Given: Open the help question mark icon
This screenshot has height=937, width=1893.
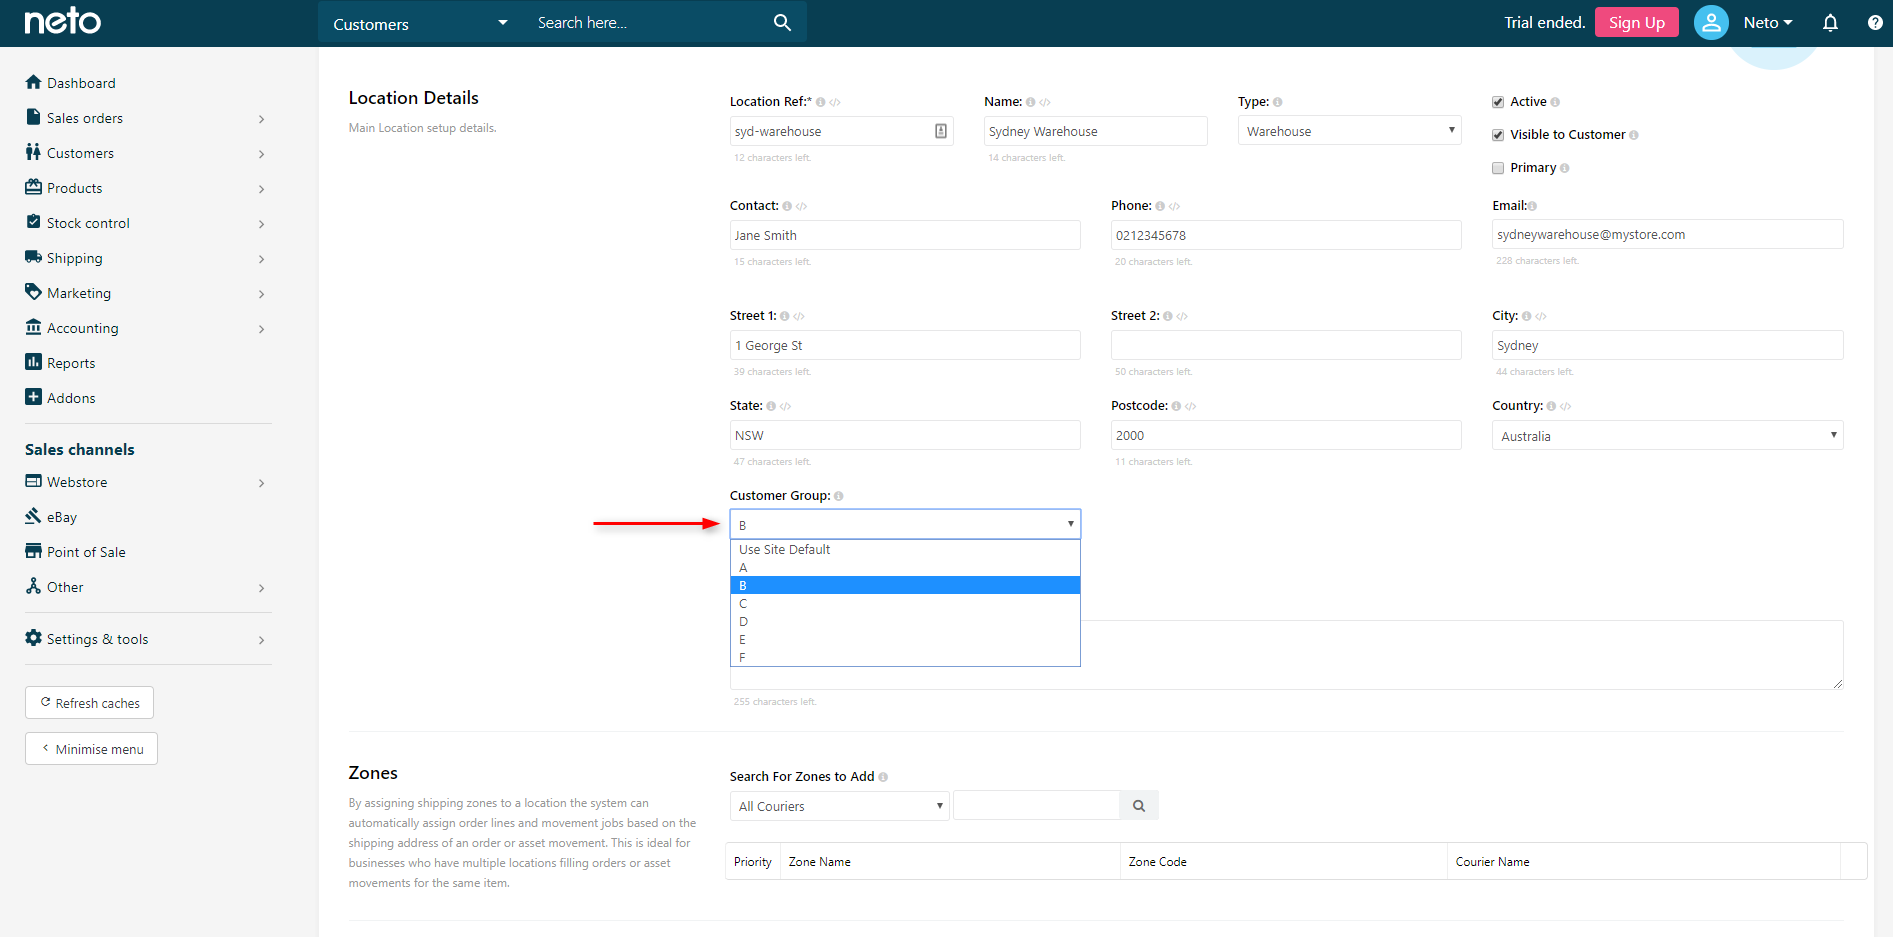Looking at the screenshot, I should pyautogui.click(x=1875, y=23).
